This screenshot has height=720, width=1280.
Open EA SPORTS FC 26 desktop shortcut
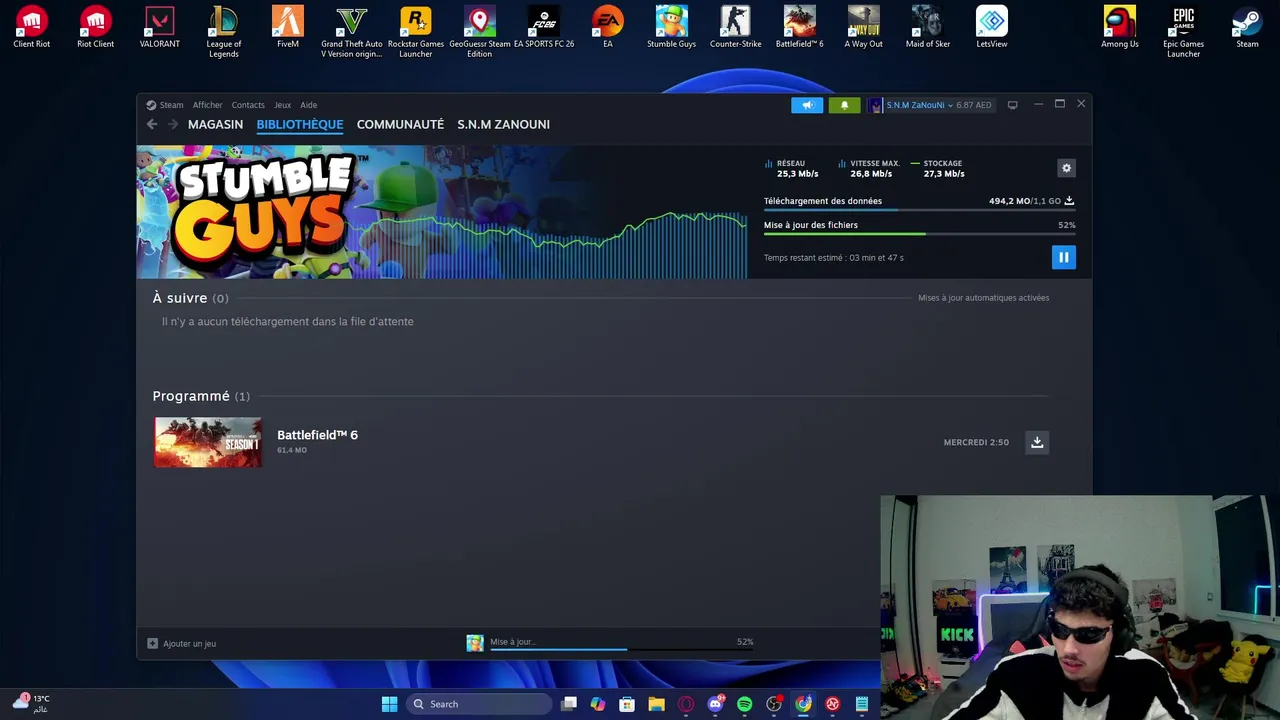pos(544,28)
